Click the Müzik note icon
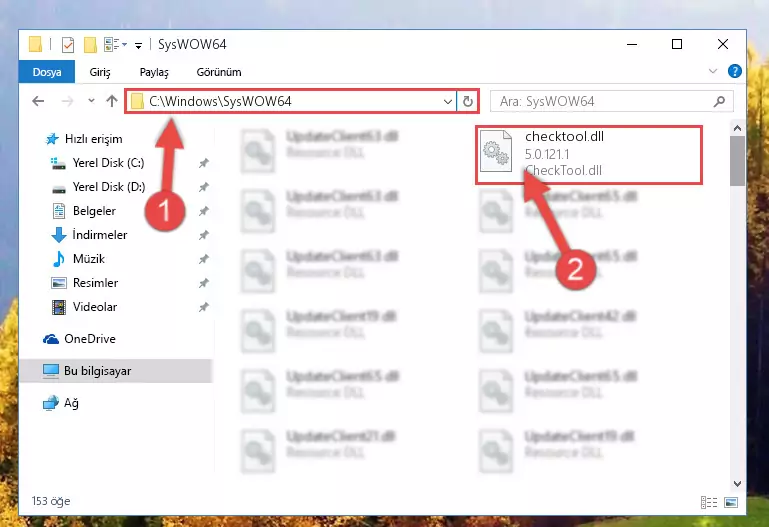The image size is (769, 527). [59, 259]
